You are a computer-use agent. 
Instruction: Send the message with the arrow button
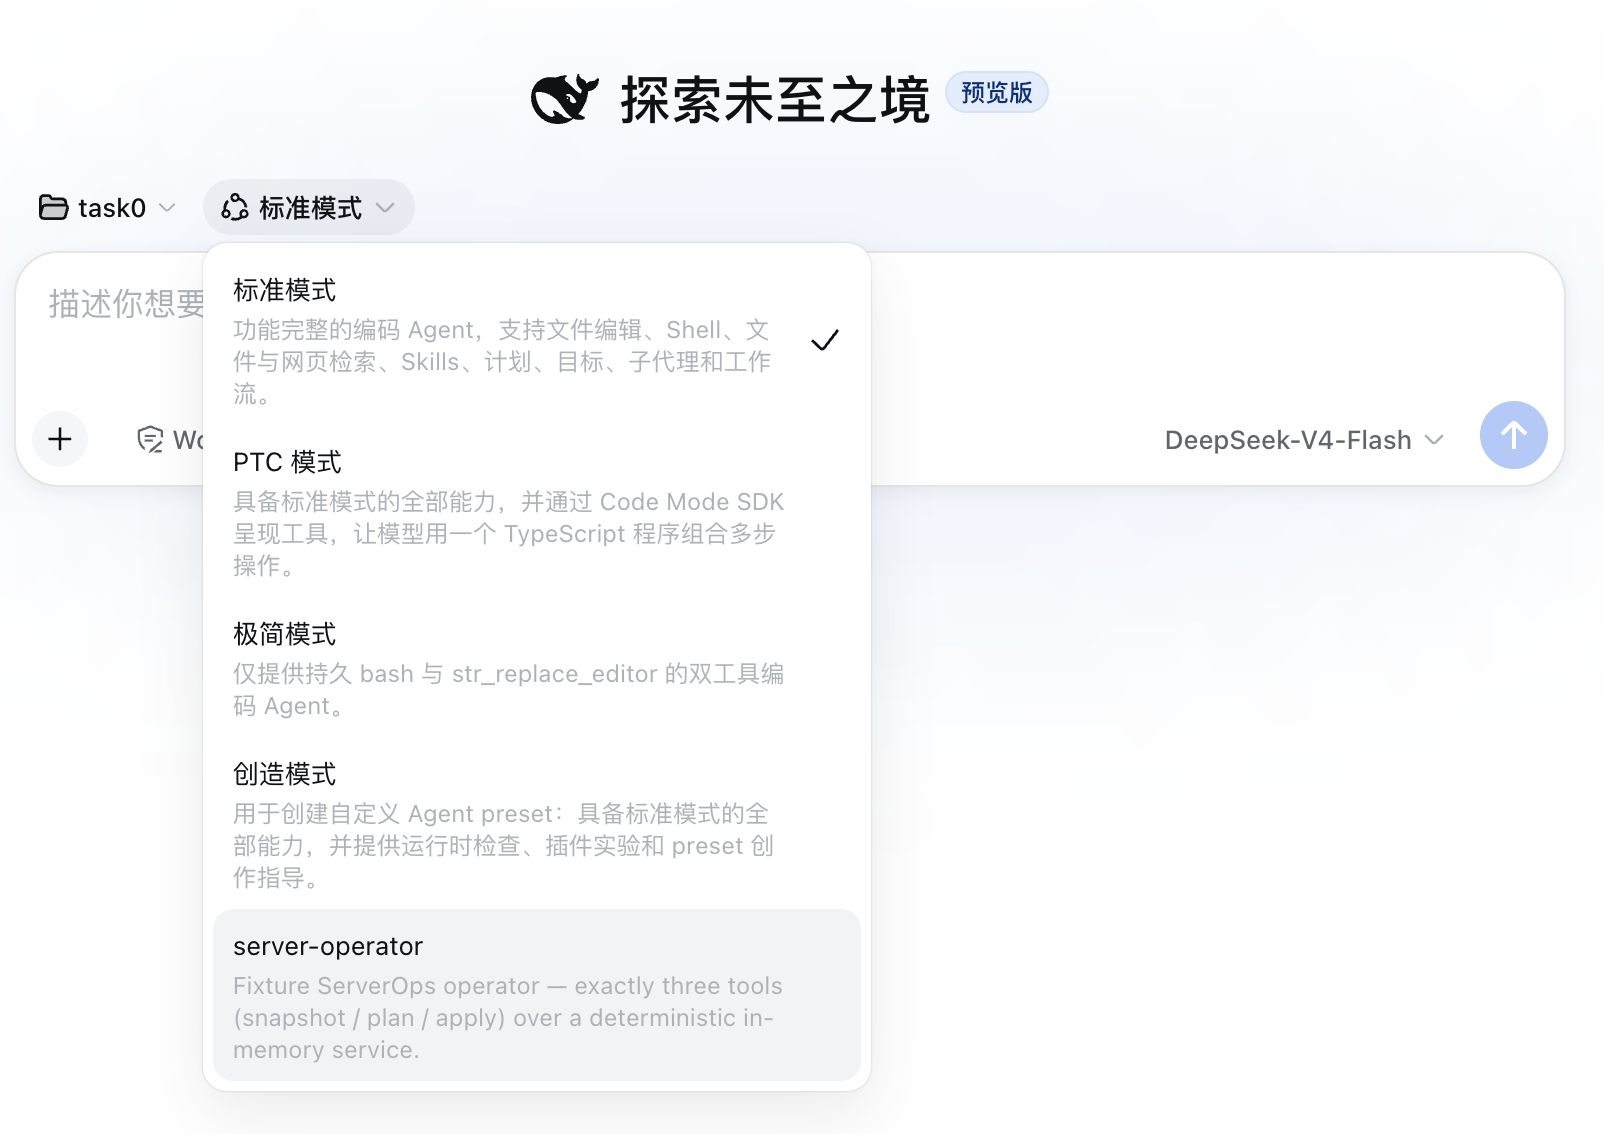click(x=1513, y=435)
